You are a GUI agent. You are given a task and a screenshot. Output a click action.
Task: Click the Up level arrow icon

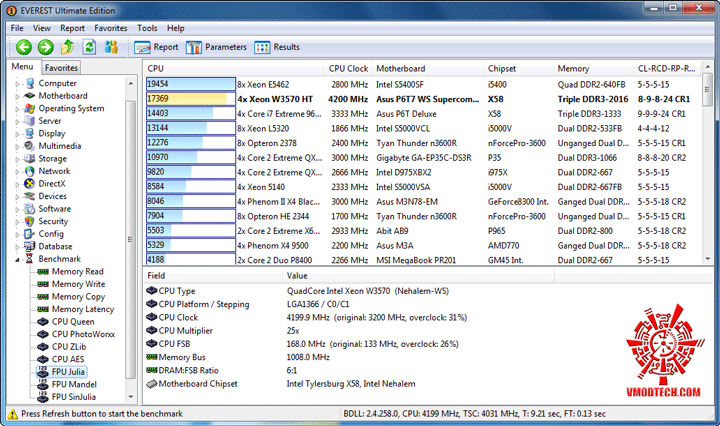tap(68, 47)
